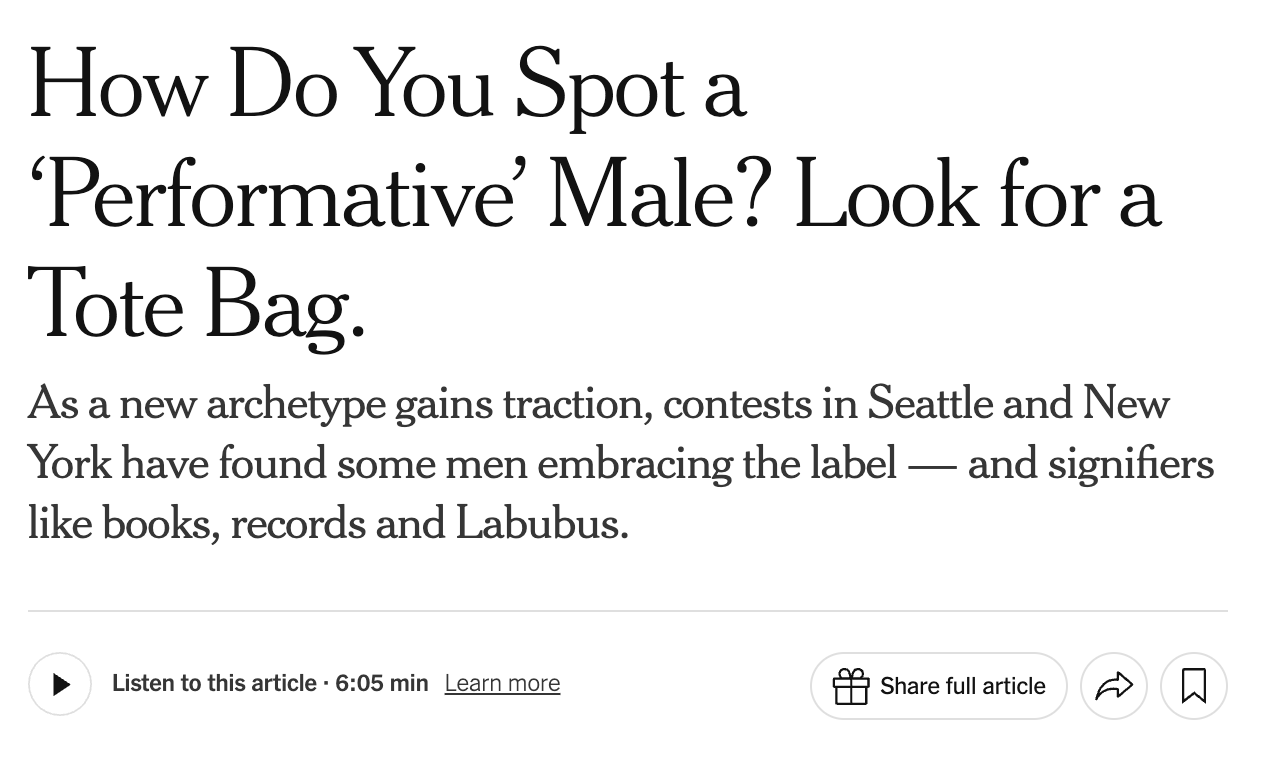Click the word "archetype" in the summary

point(295,404)
